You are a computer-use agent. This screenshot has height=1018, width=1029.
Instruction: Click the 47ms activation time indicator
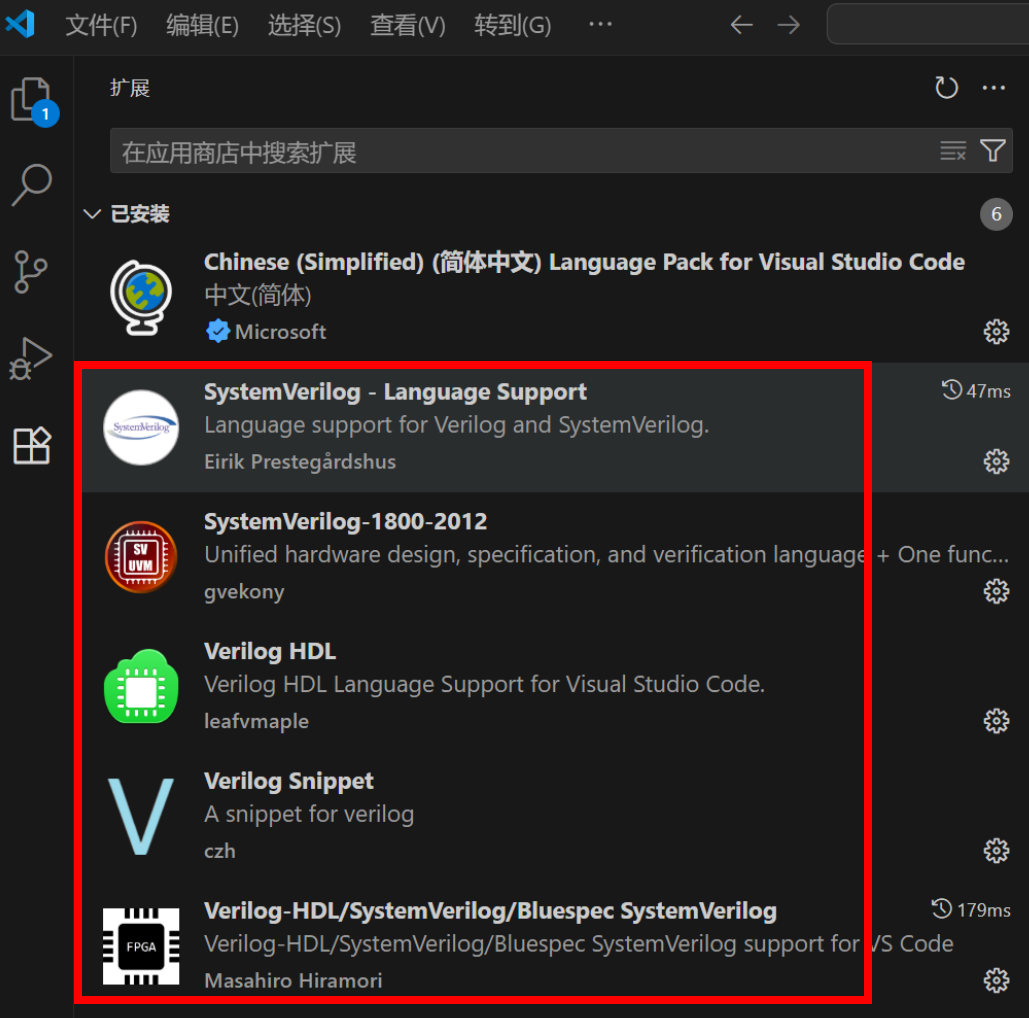(976, 391)
